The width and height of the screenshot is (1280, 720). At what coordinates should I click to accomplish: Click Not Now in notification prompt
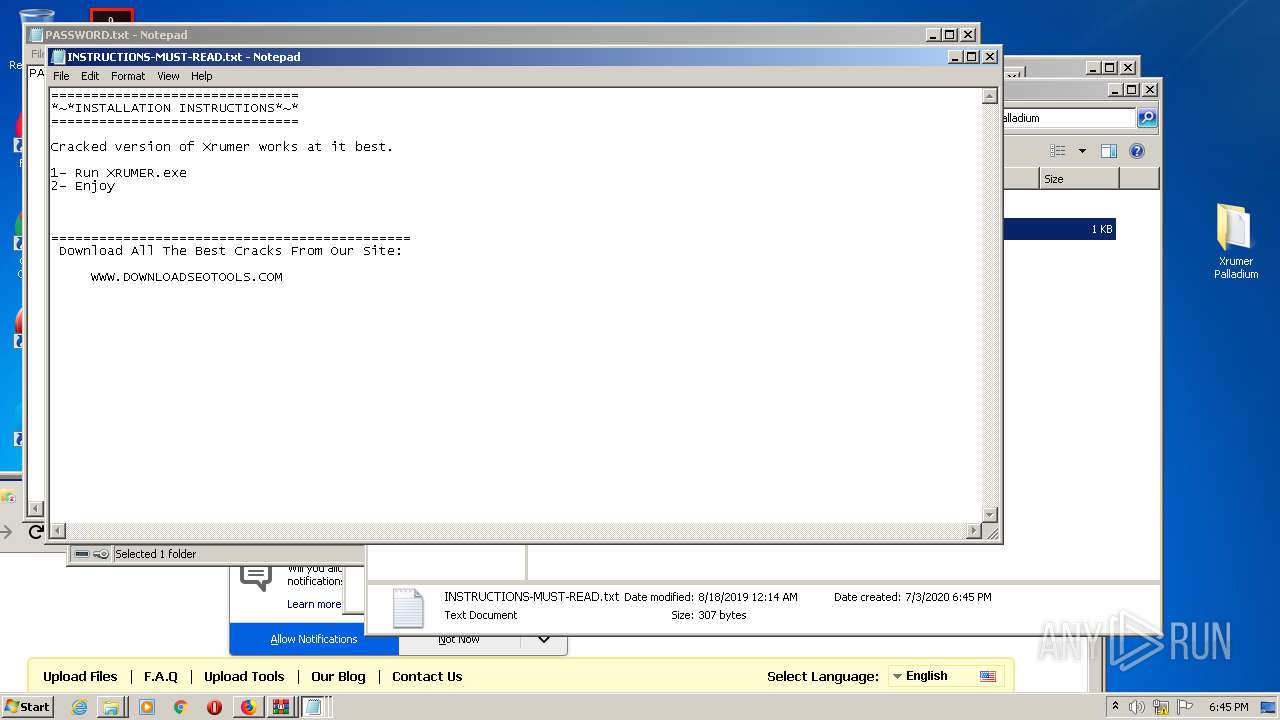[459, 639]
